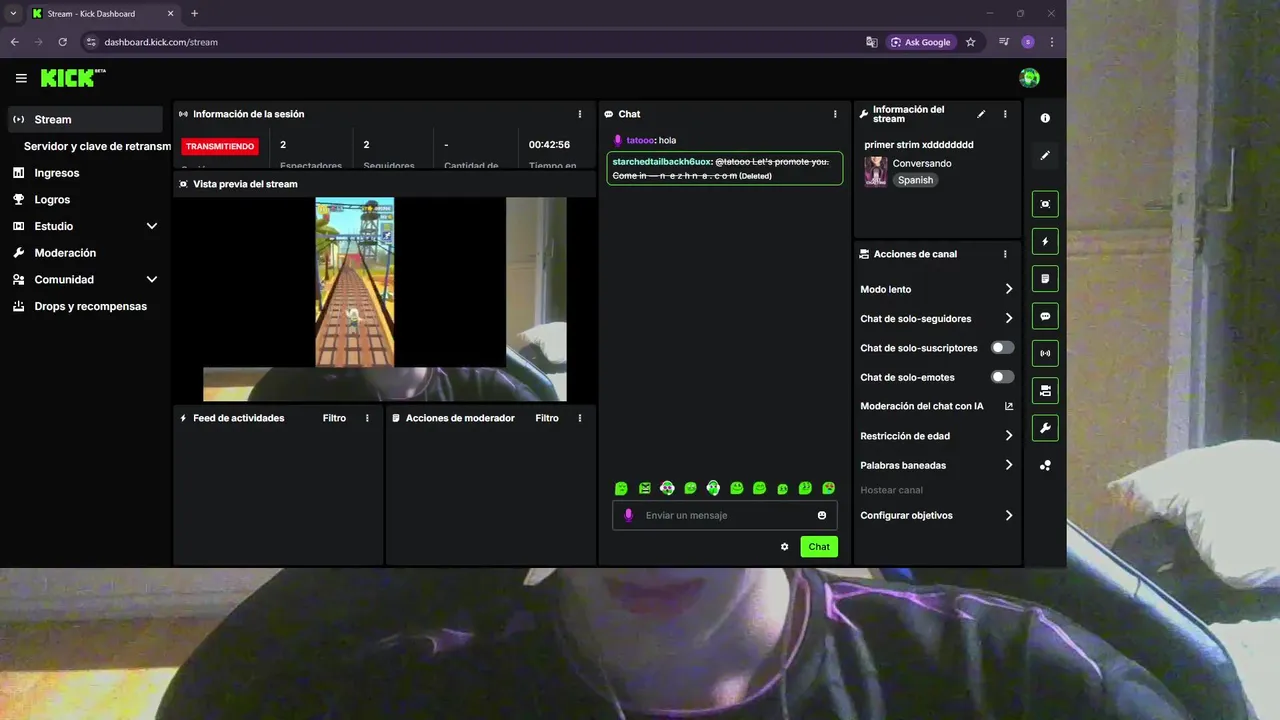Open Configurar objetivos options
1280x720 pixels.
click(937, 516)
